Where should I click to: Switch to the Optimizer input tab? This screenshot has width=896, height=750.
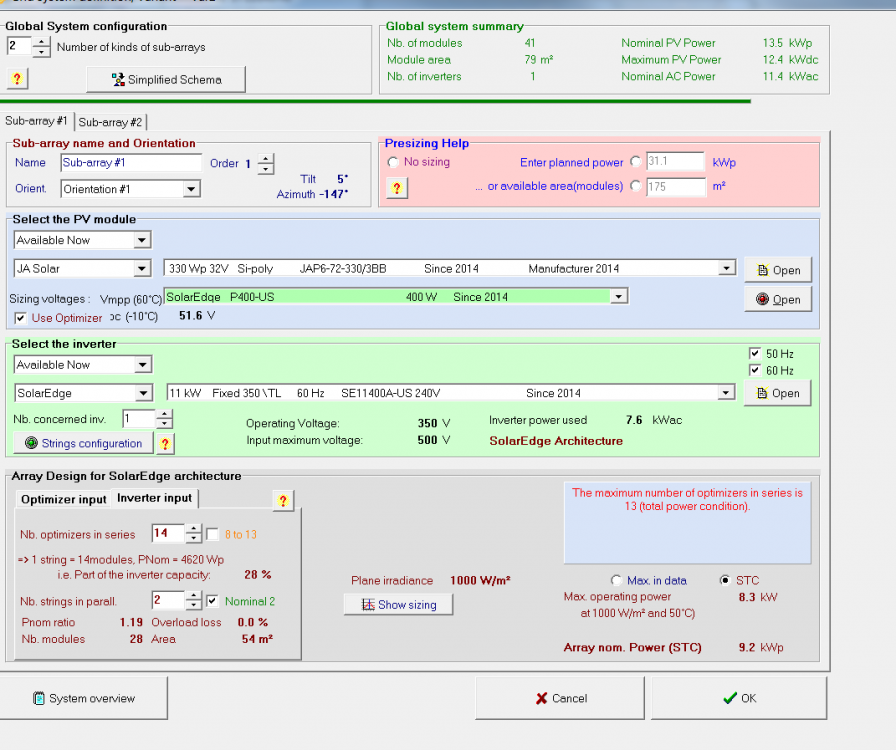(x=63, y=499)
